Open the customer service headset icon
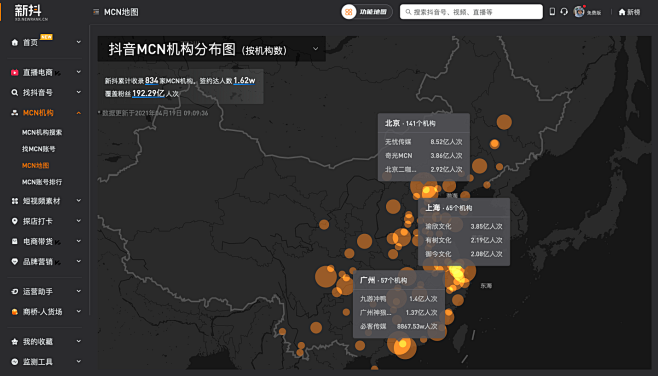This screenshot has width=658, height=376. (564, 12)
